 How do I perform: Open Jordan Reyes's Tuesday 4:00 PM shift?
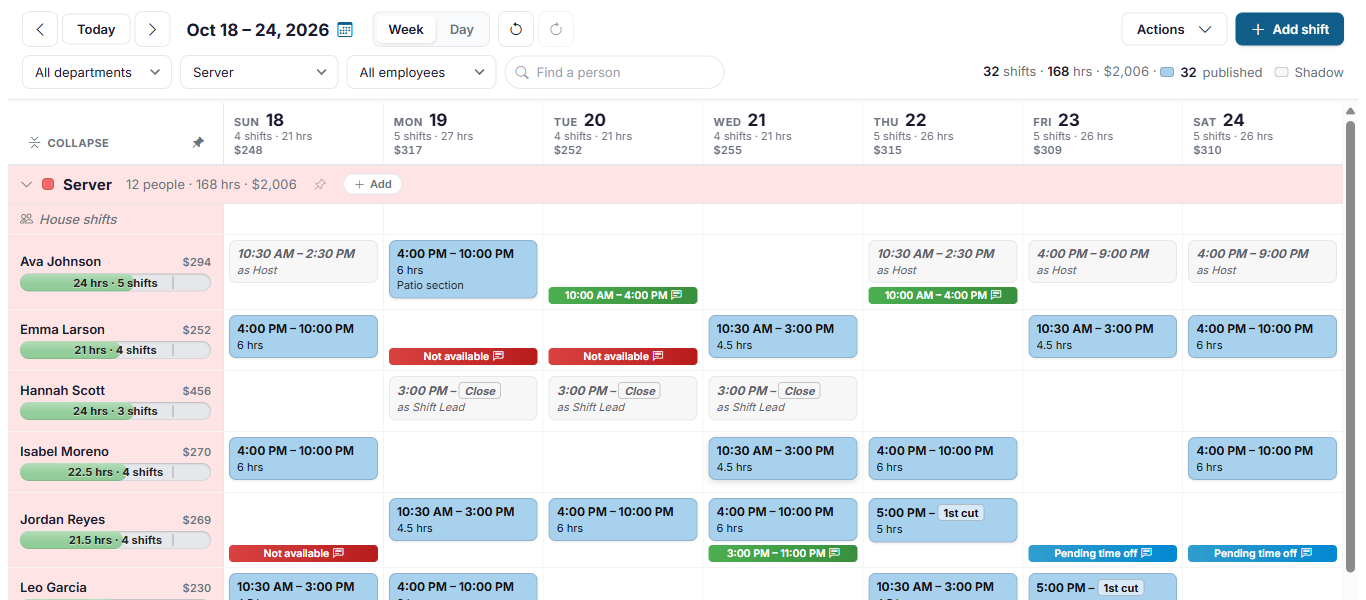[623, 520]
